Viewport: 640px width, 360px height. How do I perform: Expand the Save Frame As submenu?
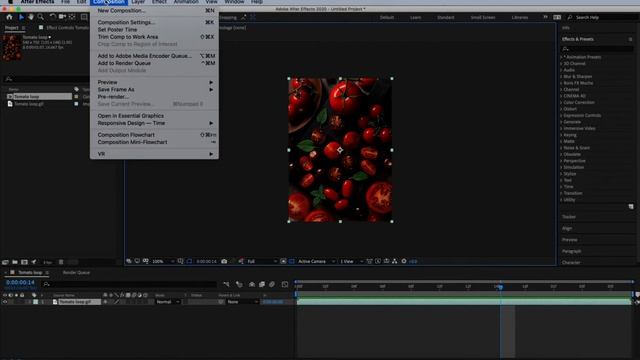click(x=155, y=89)
